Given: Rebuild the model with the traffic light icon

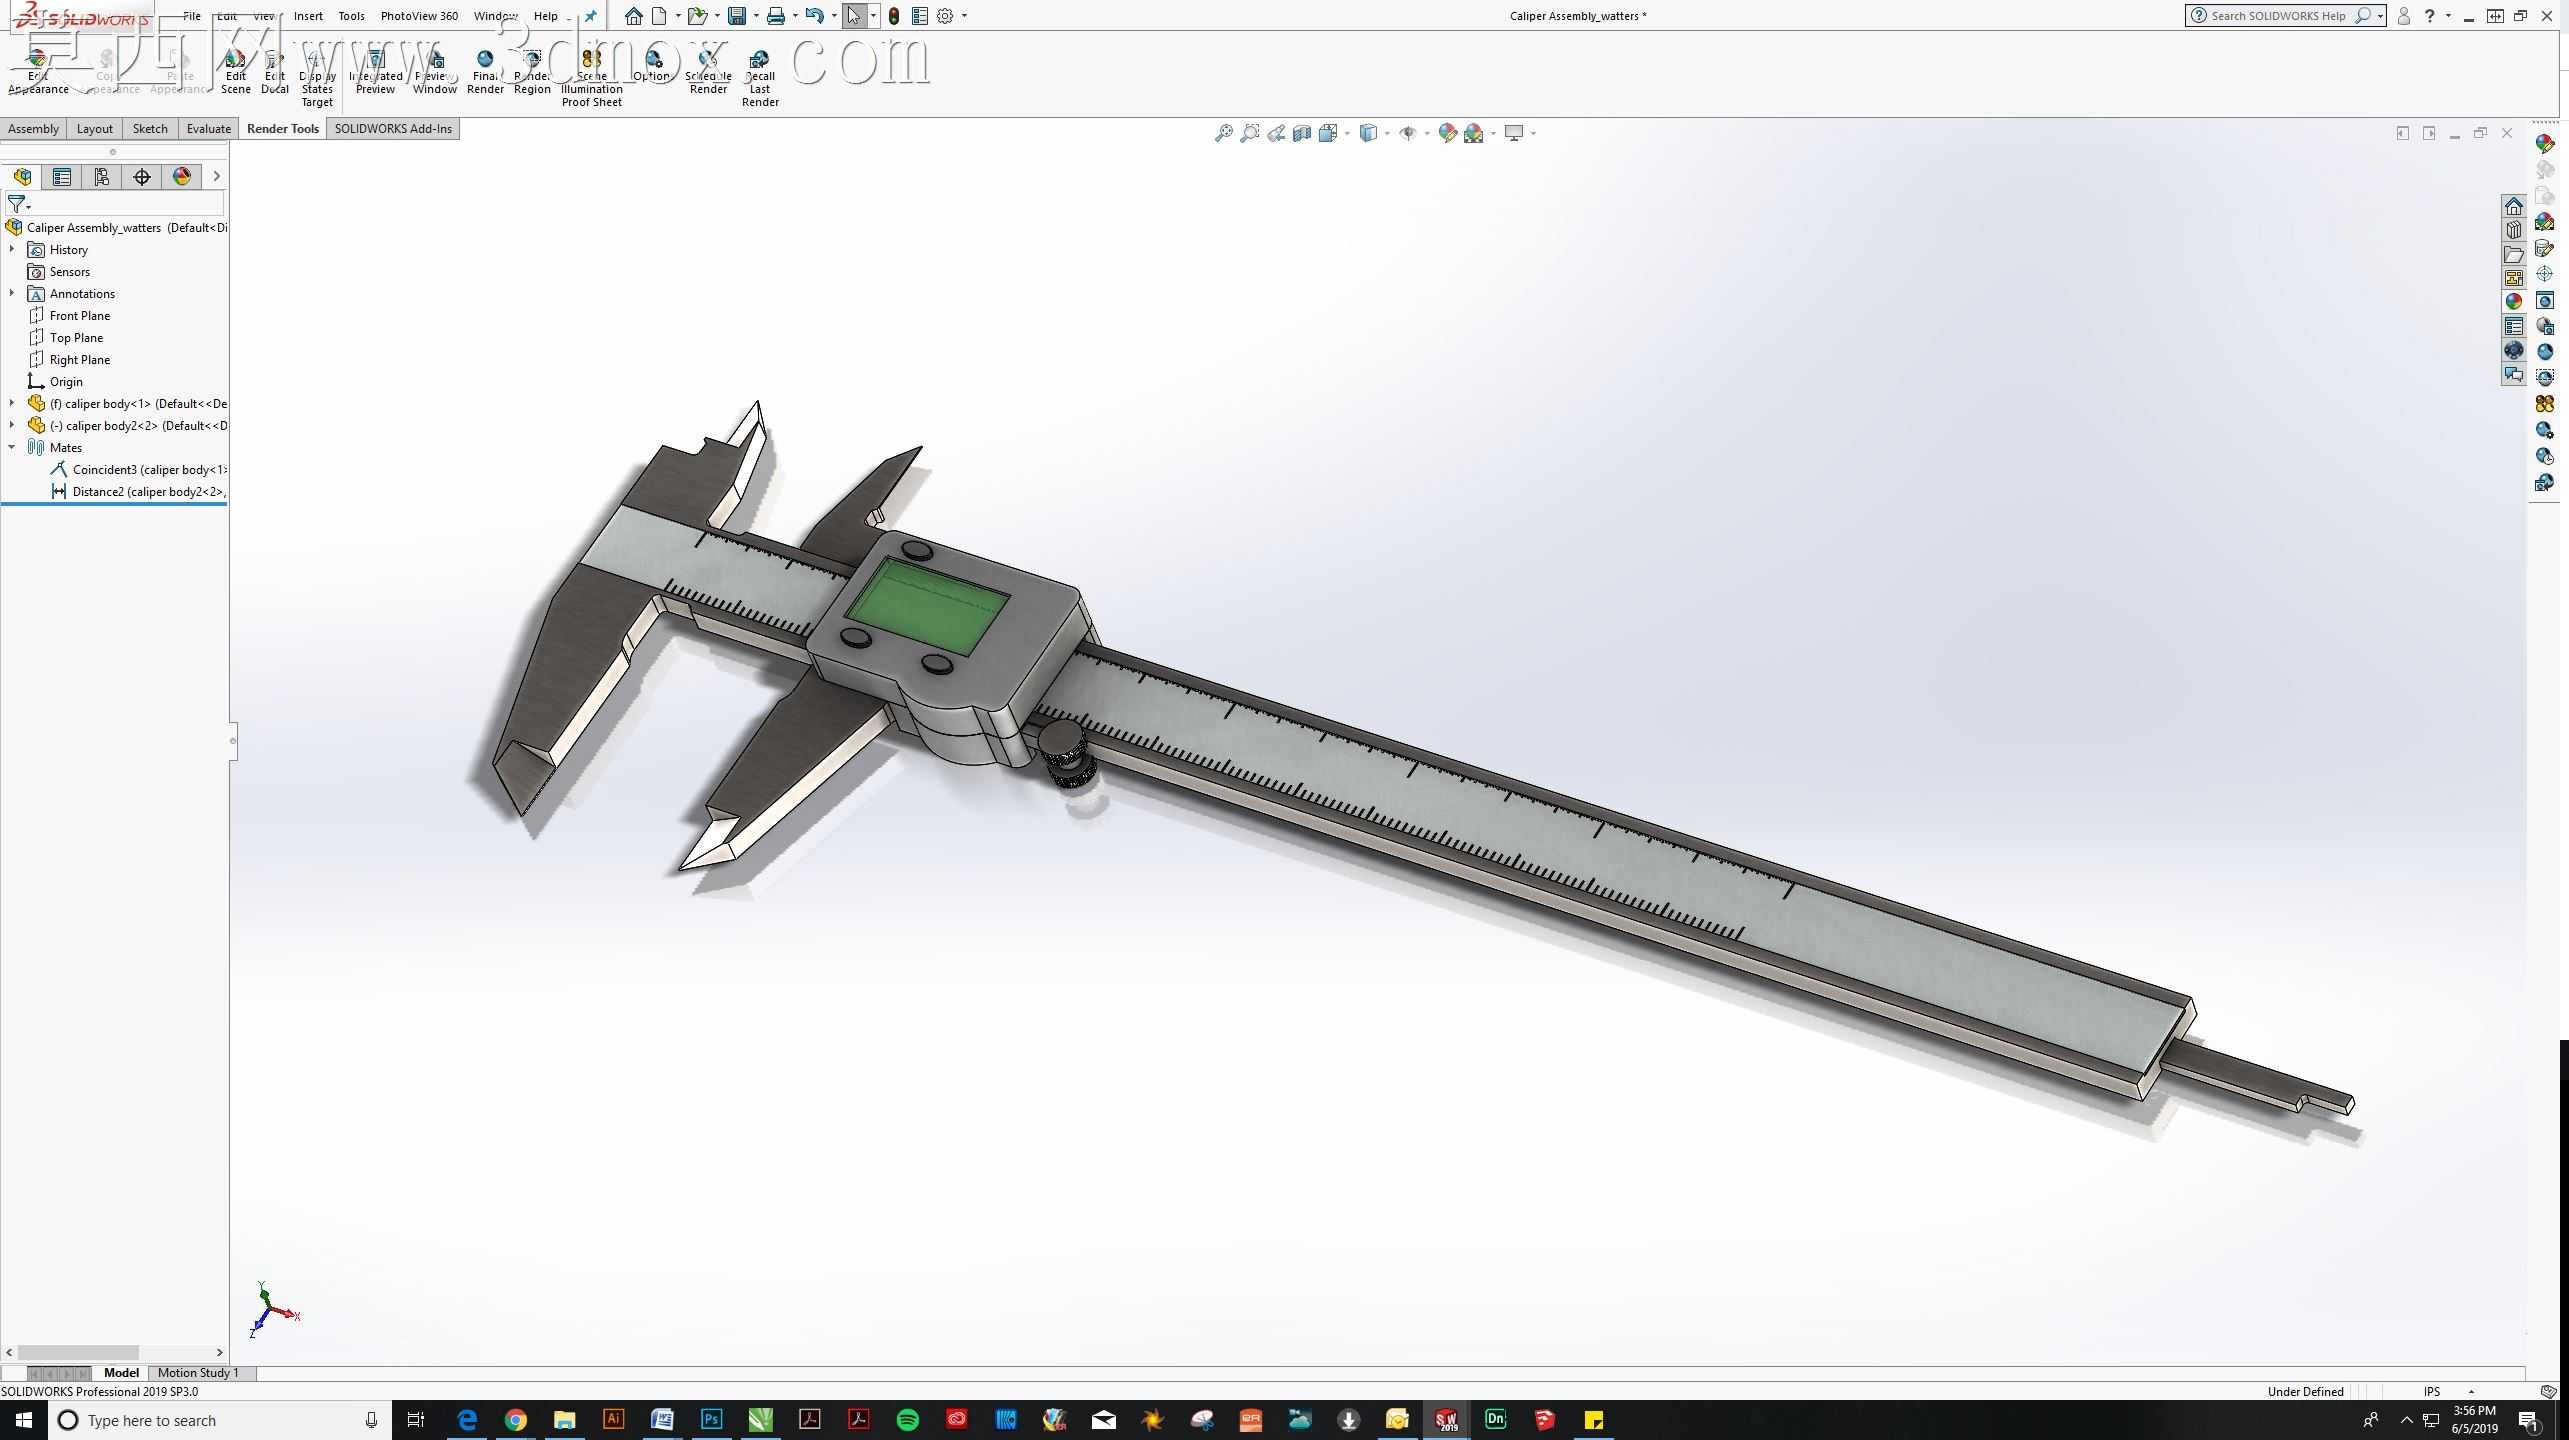Looking at the screenshot, I should [893, 16].
